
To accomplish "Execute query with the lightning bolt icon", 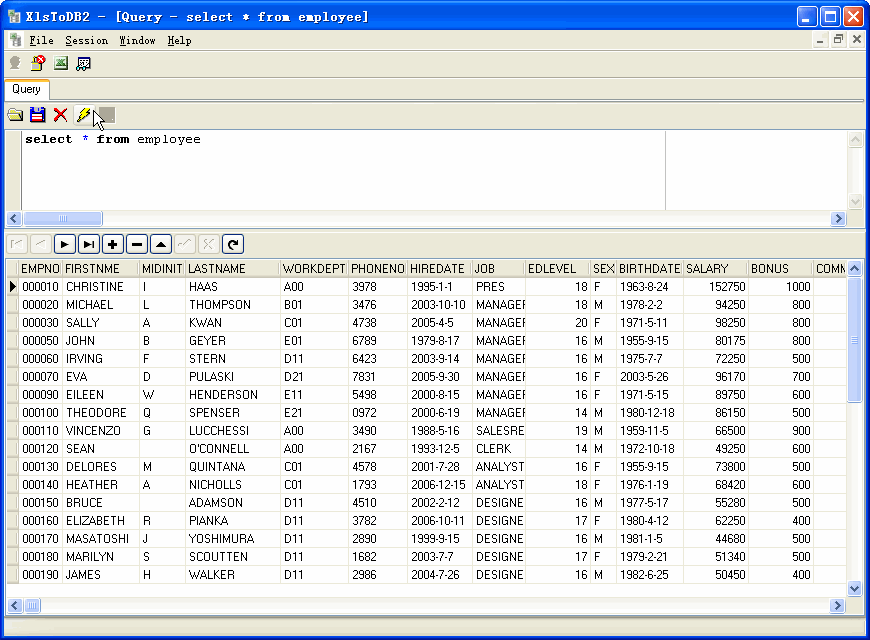I will (83, 115).
